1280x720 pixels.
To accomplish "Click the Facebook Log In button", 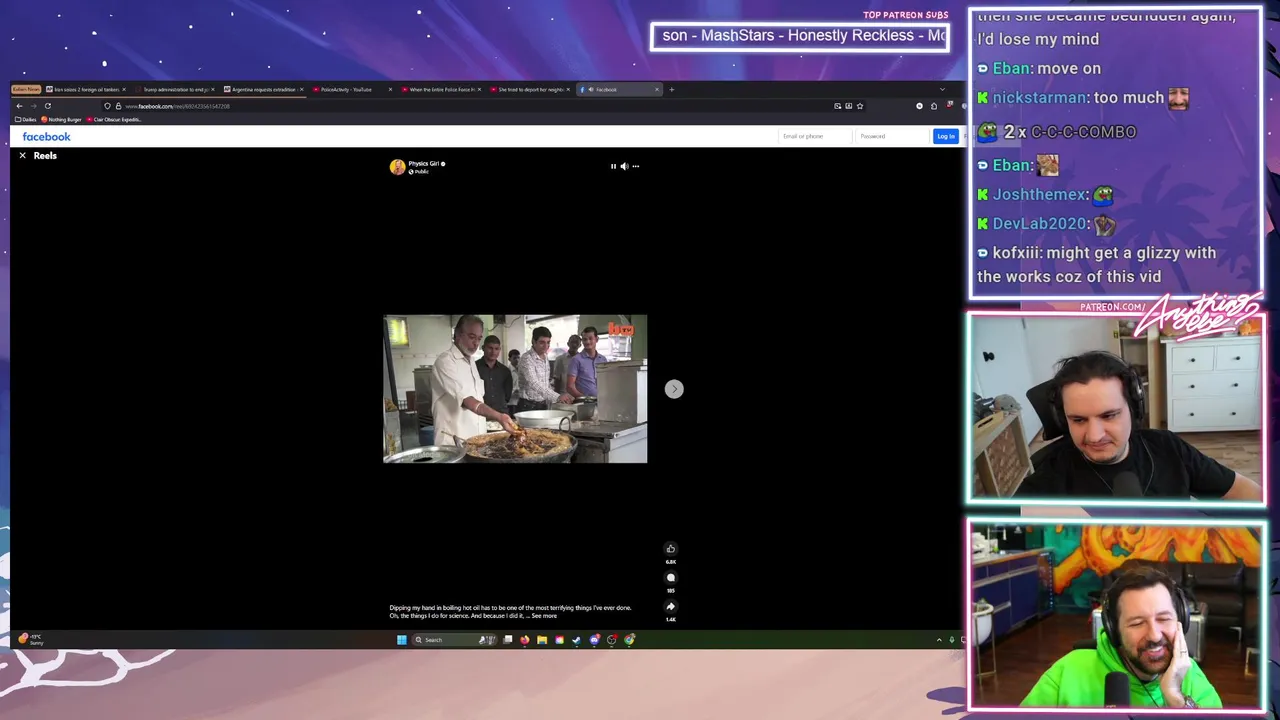I will pos(945,136).
